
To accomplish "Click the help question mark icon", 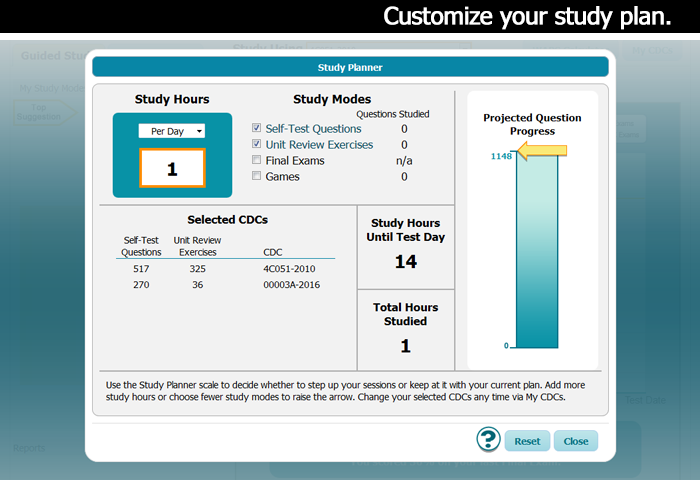I will pyautogui.click(x=488, y=440).
